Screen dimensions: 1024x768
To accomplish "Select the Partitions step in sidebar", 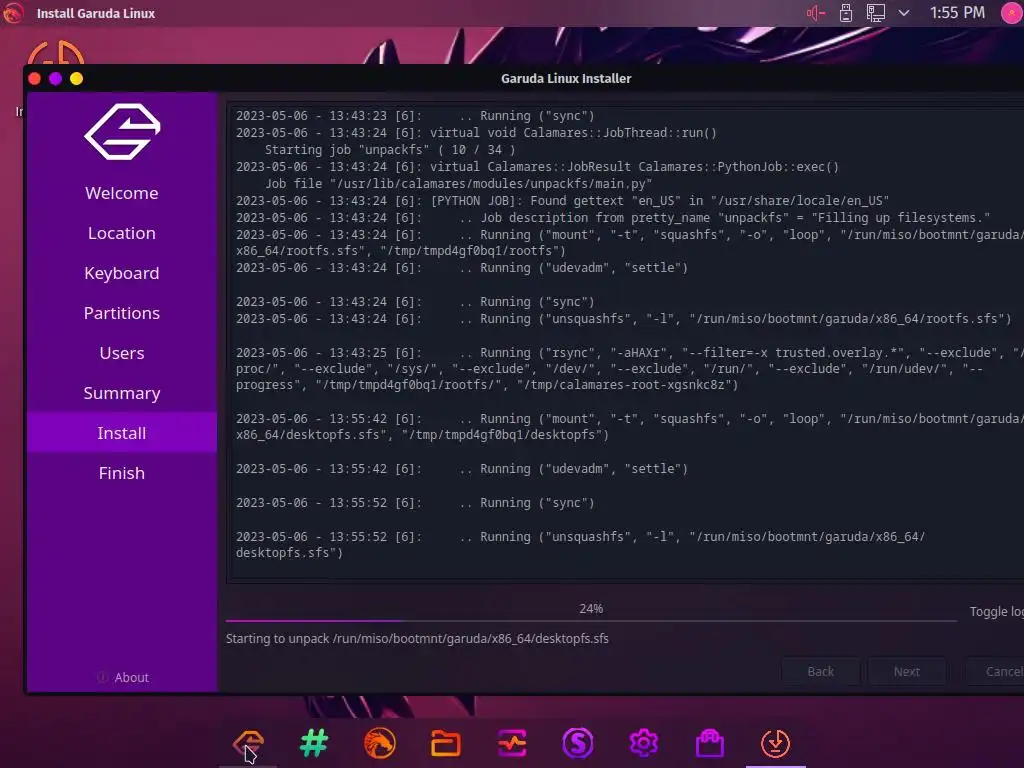I will [x=121, y=313].
